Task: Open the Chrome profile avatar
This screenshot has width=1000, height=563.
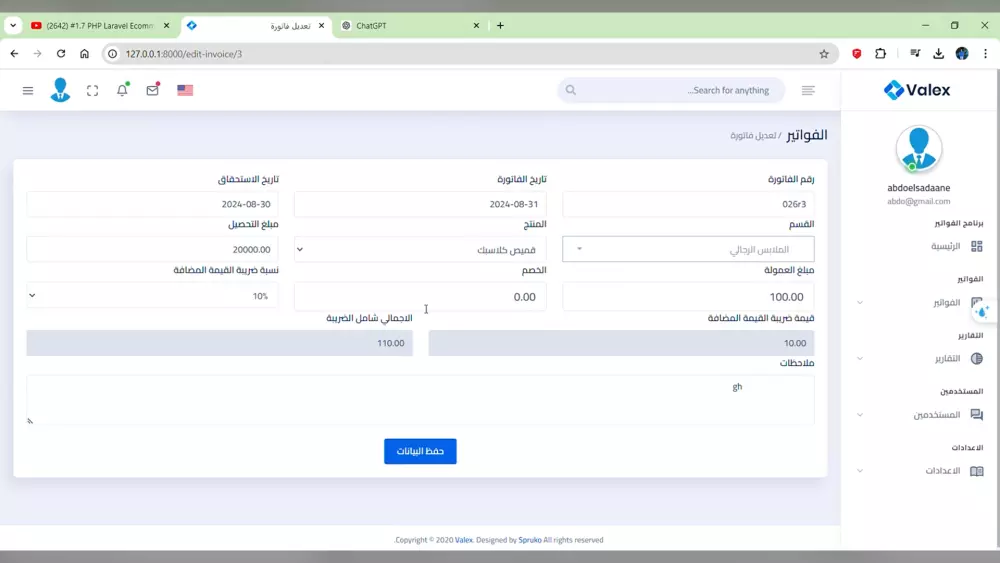Action: pos(962,54)
